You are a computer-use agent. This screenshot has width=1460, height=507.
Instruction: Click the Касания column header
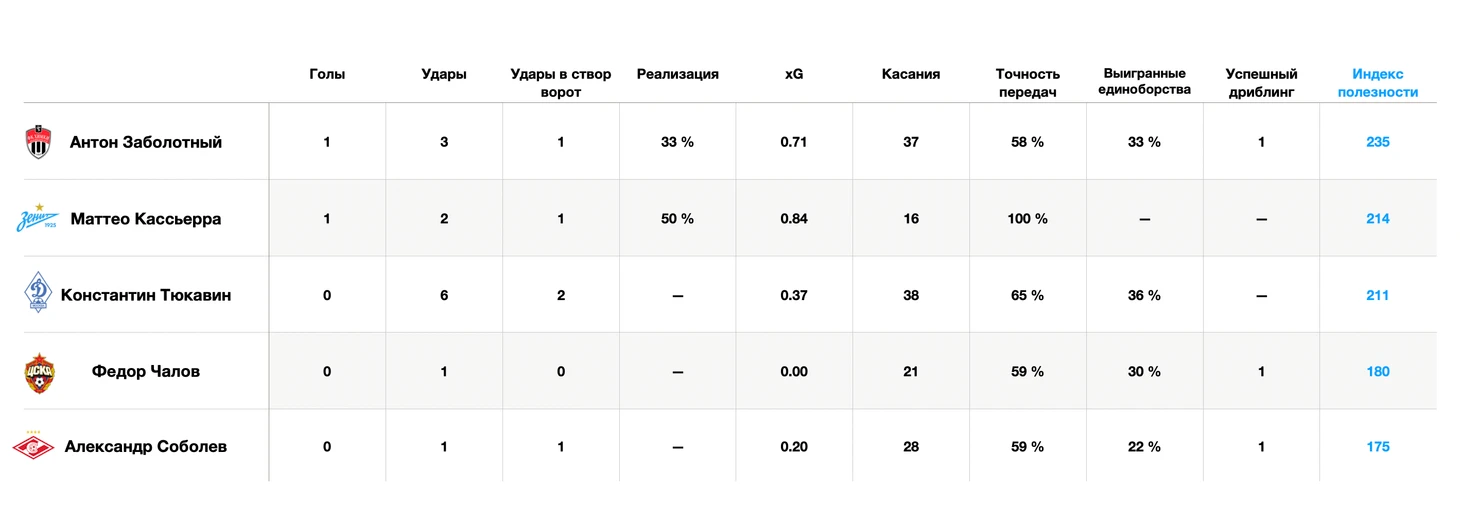pos(910,74)
